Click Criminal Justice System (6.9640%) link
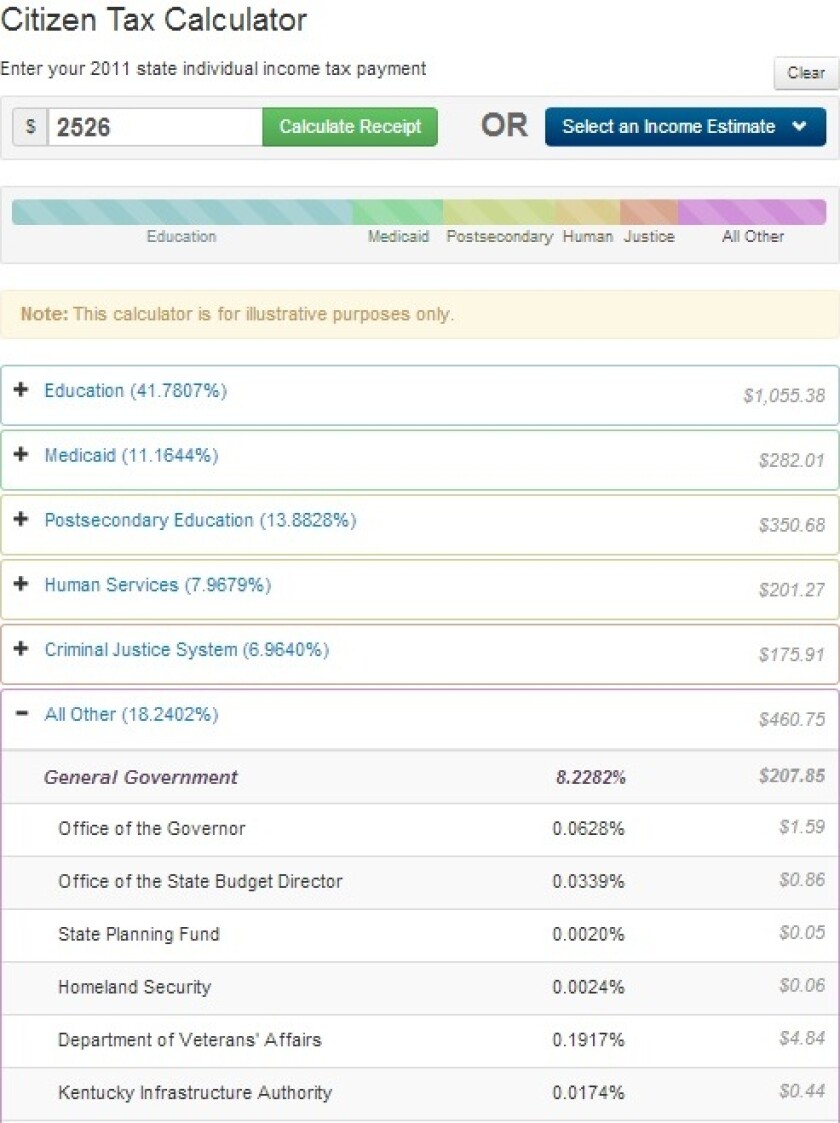840x1123 pixels. point(186,650)
